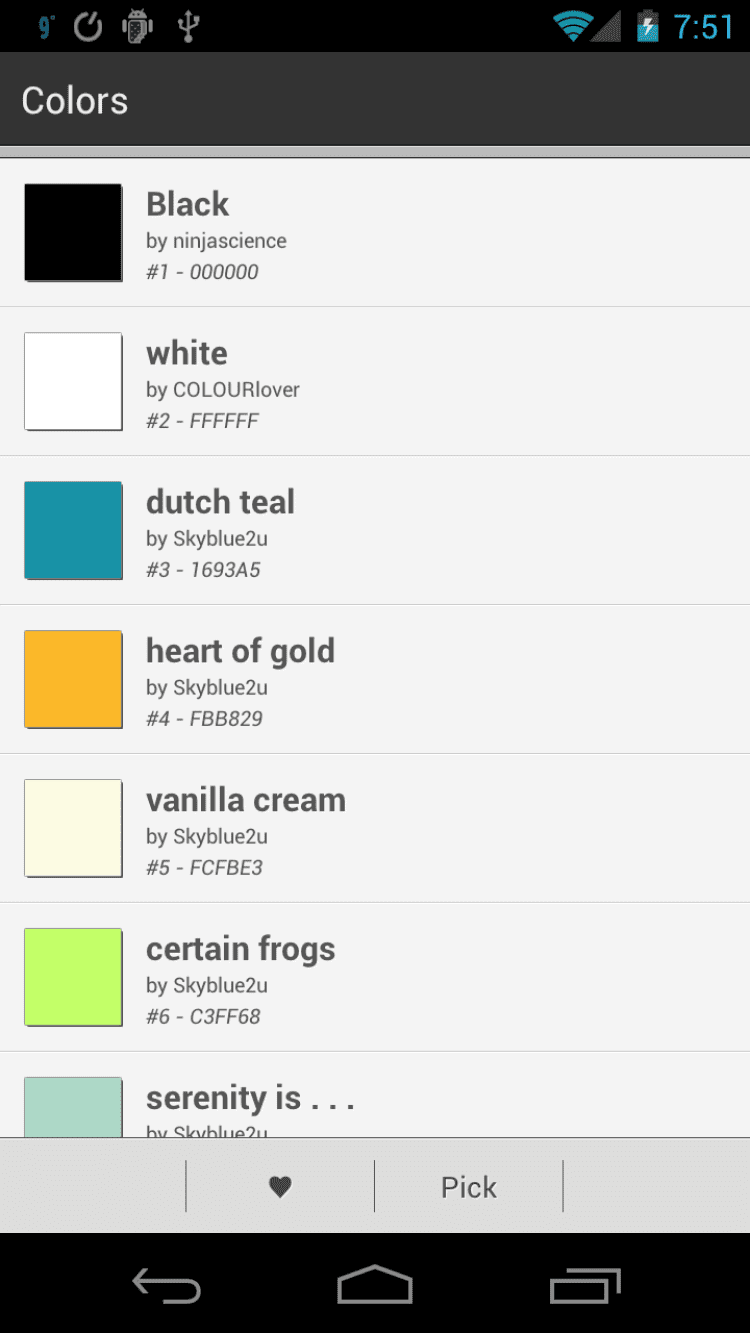This screenshot has width=750, height=1333.
Task: Tap 'by COLOURlover' author text
Action: click(223, 390)
